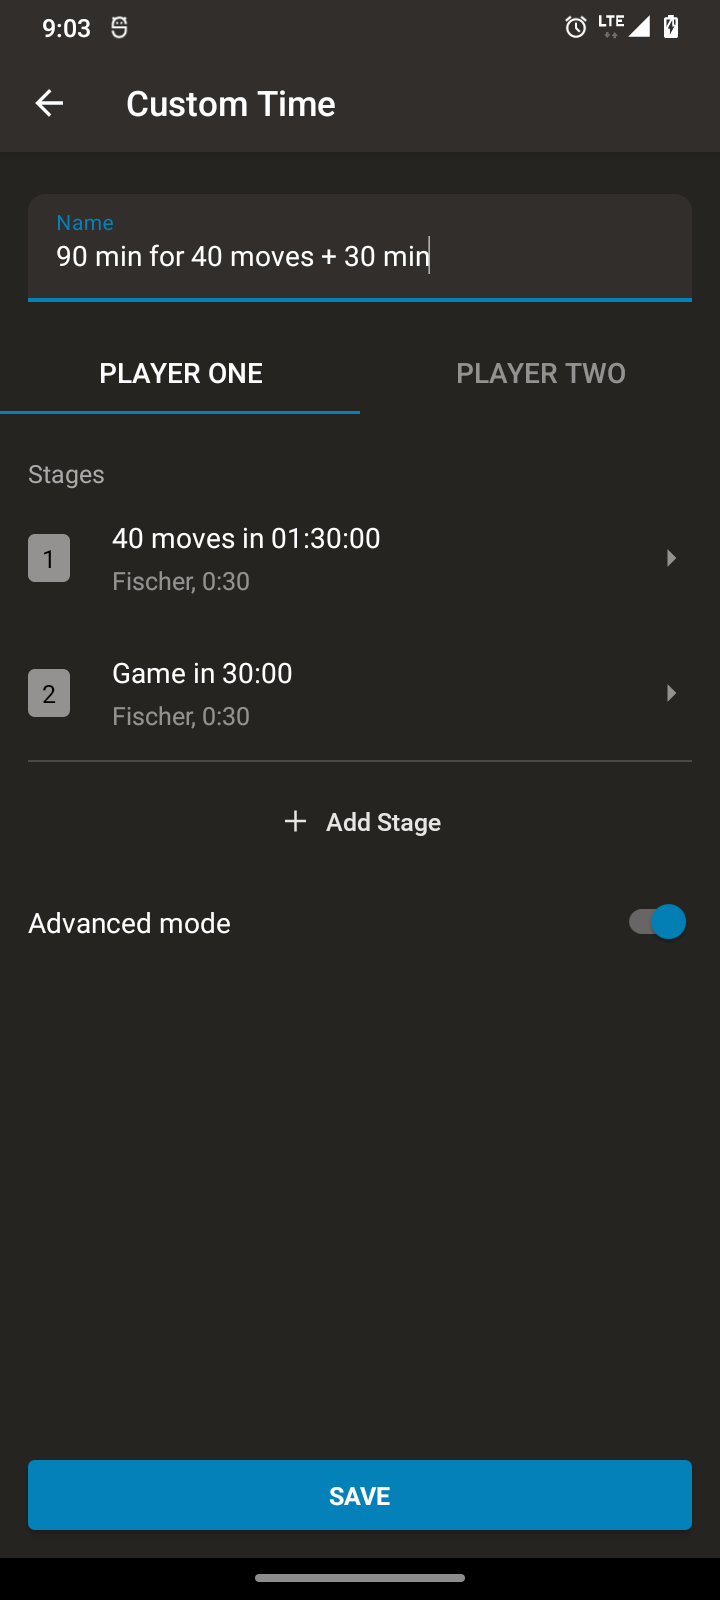The width and height of the screenshot is (720, 1600).
Task: Tap the back arrow icon
Action: tap(49, 103)
